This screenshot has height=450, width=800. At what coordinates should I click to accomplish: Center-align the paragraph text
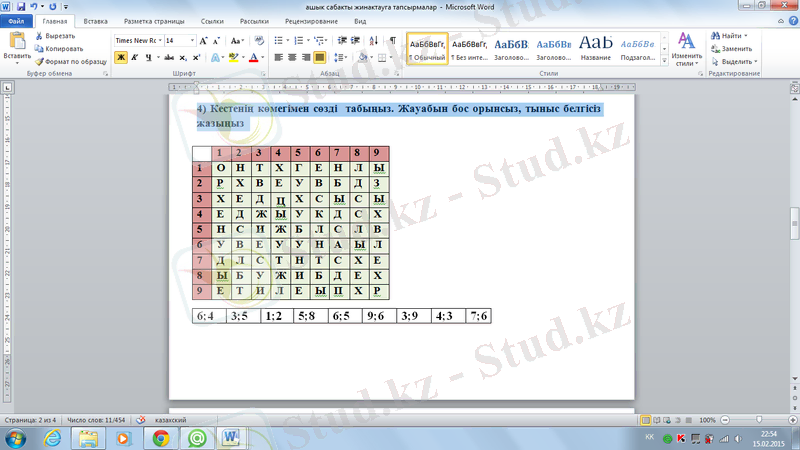[x=293, y=58]
